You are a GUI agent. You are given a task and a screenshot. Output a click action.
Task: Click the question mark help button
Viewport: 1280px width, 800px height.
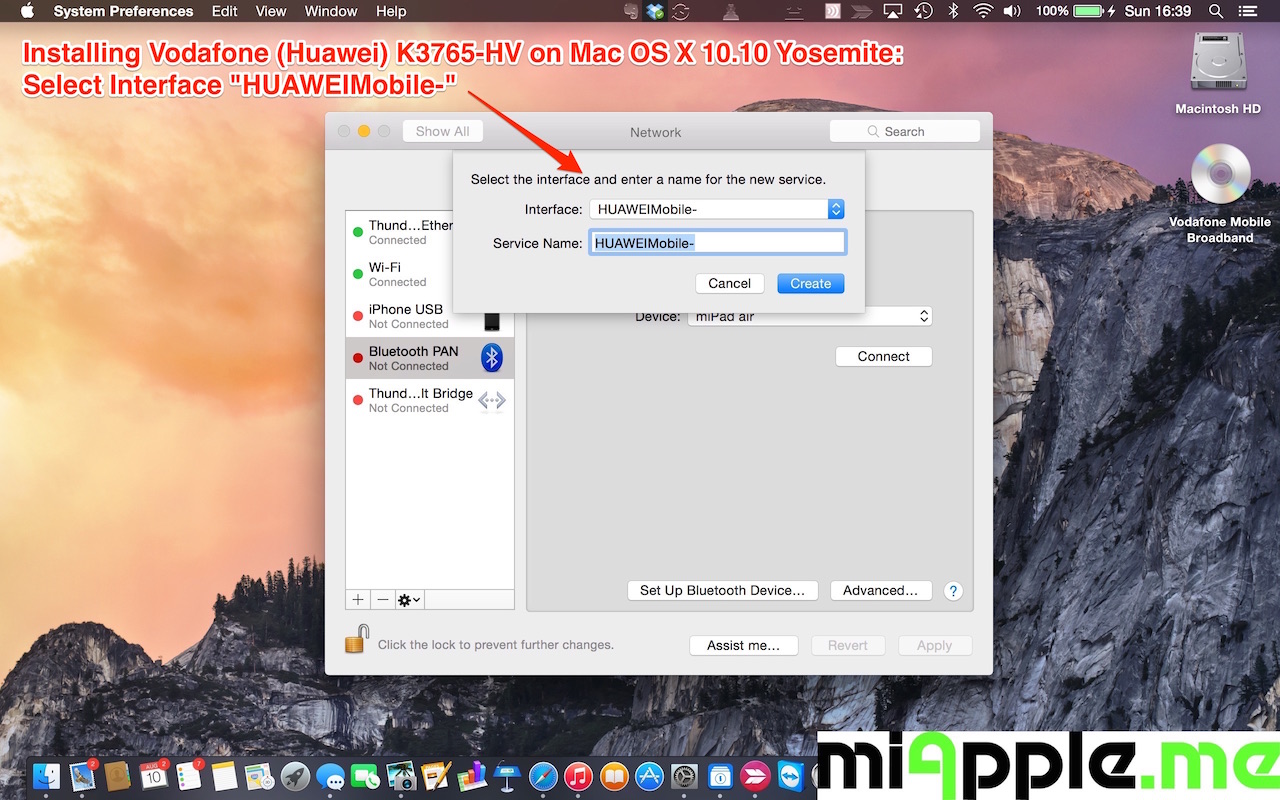(x=953, y=591)
